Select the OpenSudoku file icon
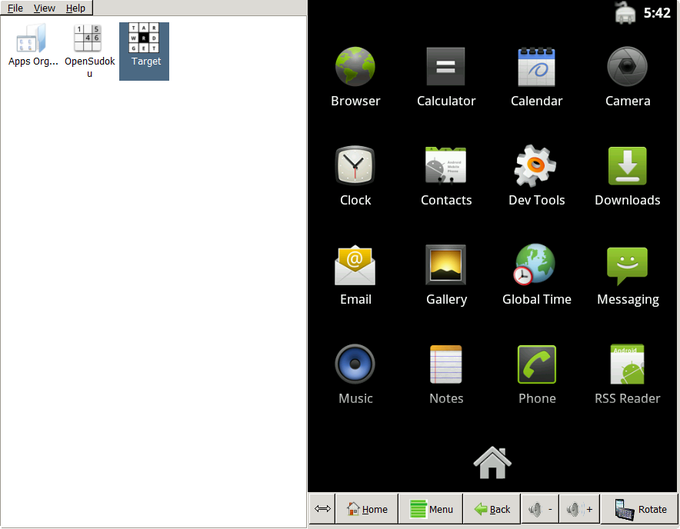680x529 pixels. click(89, 51)
